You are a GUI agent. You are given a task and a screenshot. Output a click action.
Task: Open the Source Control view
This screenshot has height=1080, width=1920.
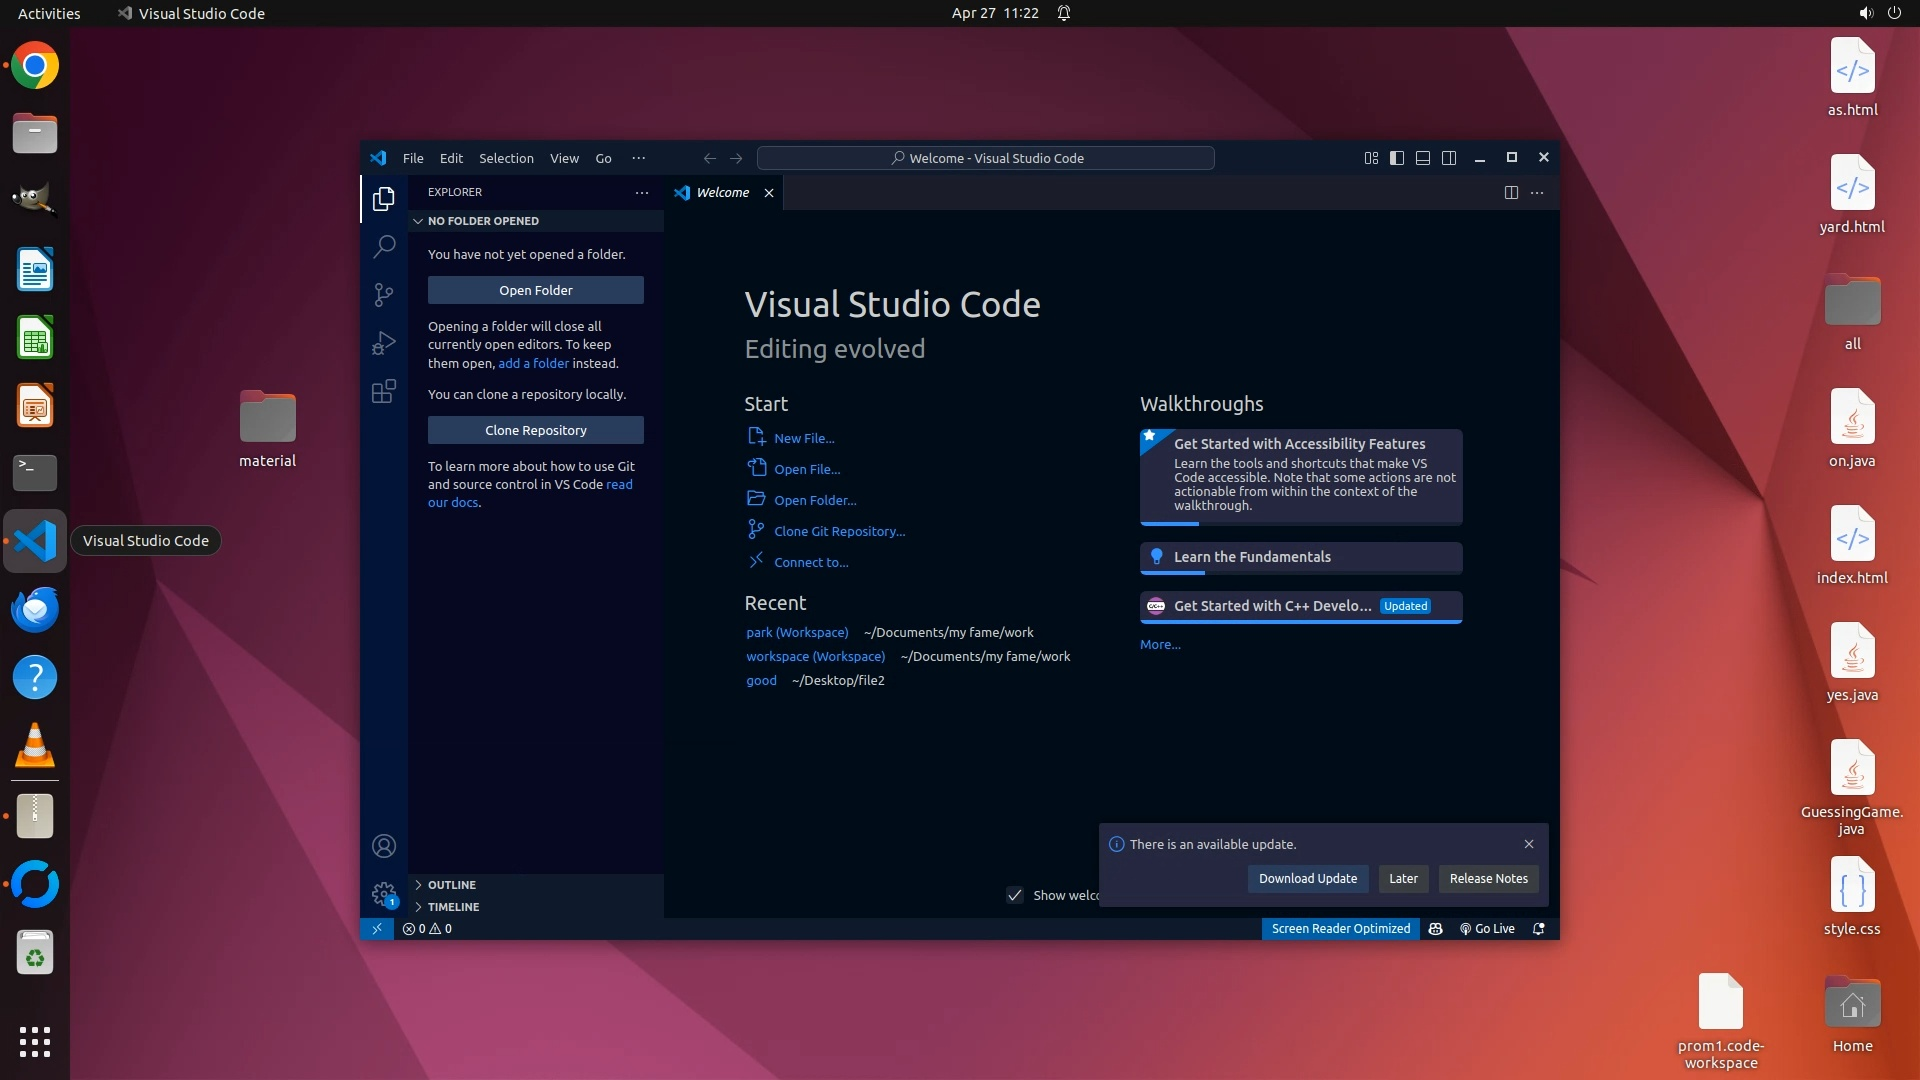point(384,294)
